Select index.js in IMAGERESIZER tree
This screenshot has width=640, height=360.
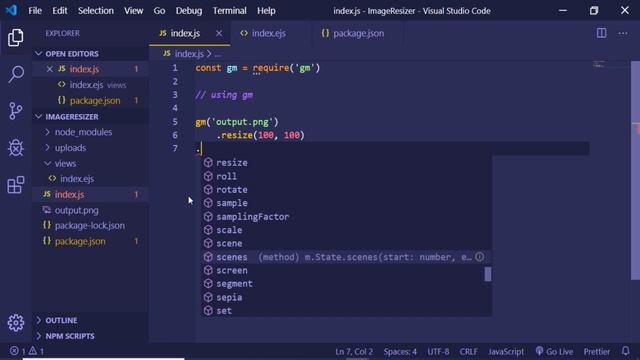[90, 194]
